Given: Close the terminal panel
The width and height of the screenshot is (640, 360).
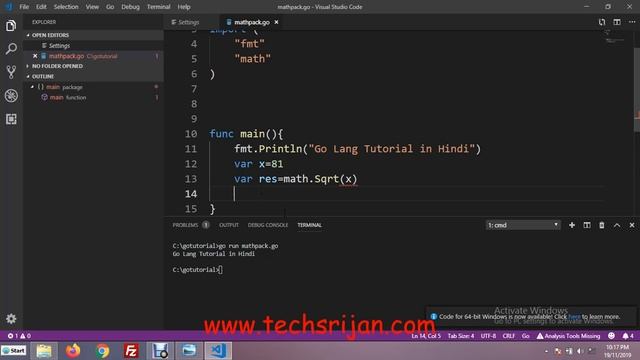Looking at the screenshot, I should pyautogui.click(x=632, y=225).
